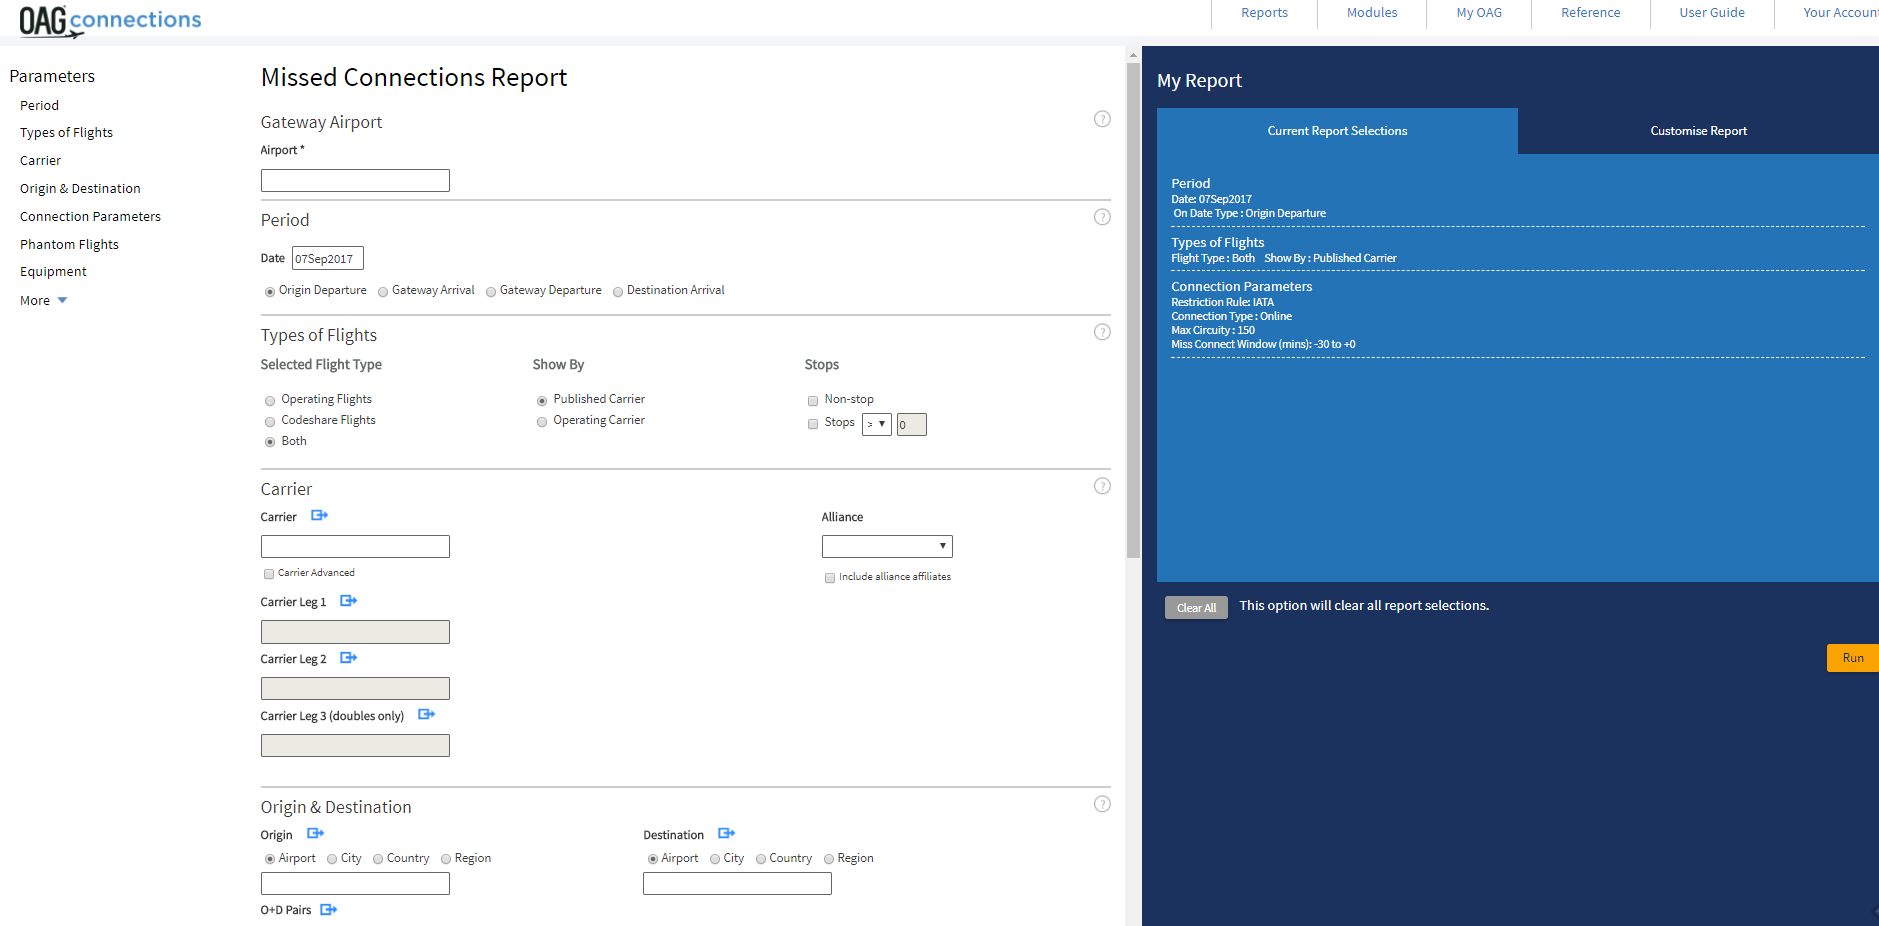Screen dimensions: 1879x926
Task: Choose Operating Carrier under Show By
Action: pyautogui.click(x=542, y=422)
